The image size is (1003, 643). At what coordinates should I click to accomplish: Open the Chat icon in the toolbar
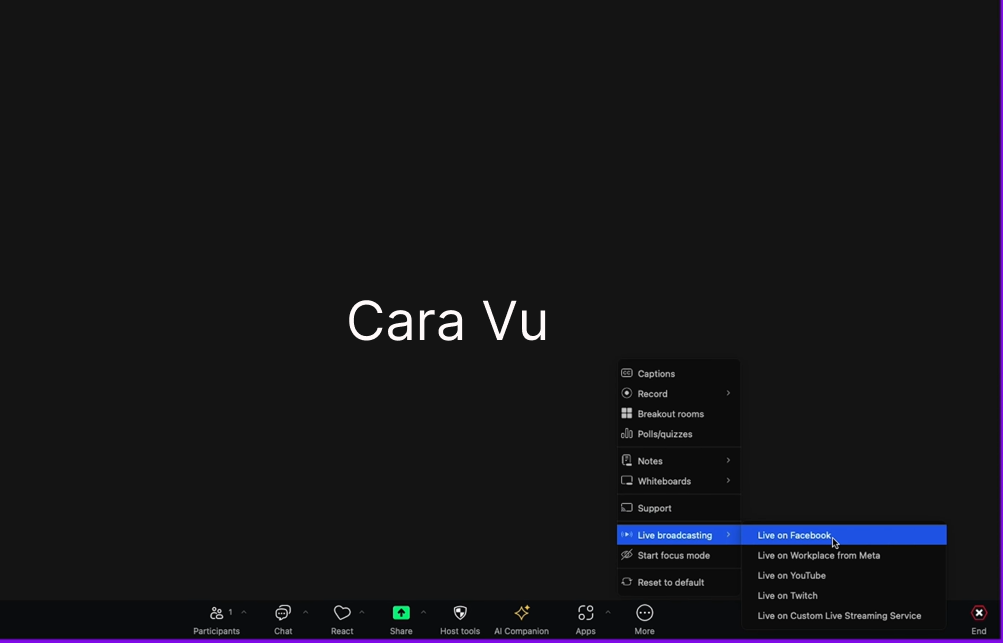(283, 612)
